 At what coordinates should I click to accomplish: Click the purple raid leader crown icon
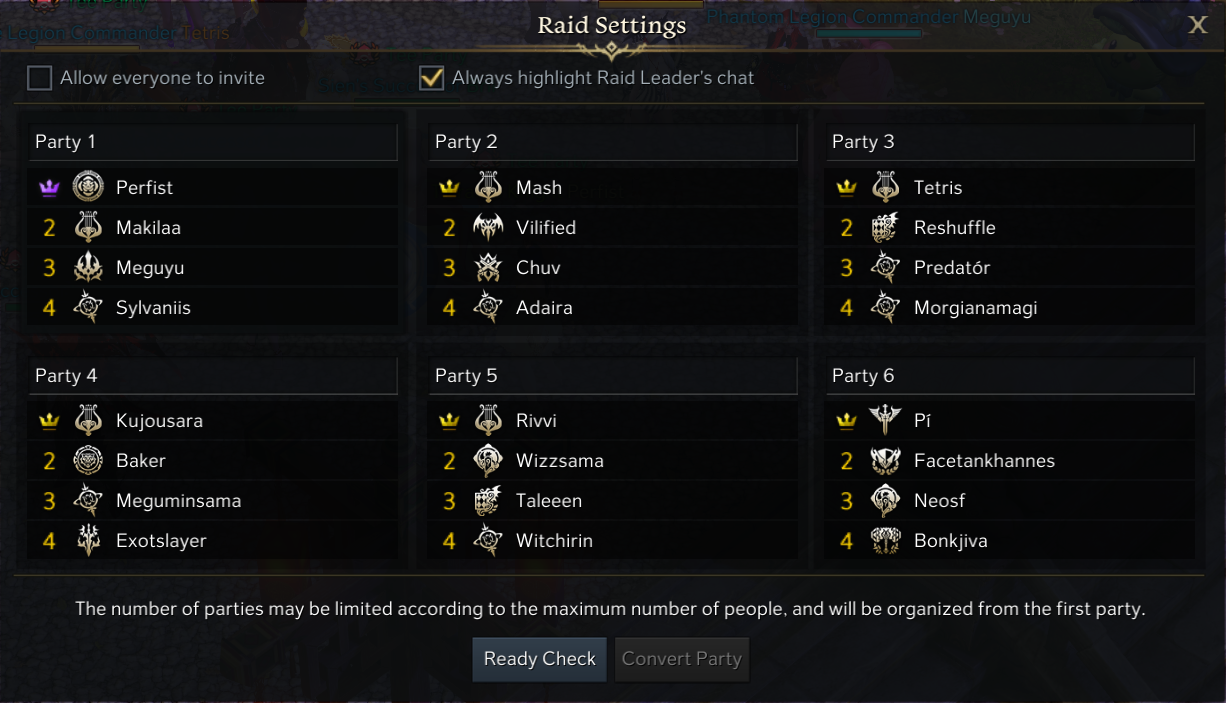tap(49, 188)
